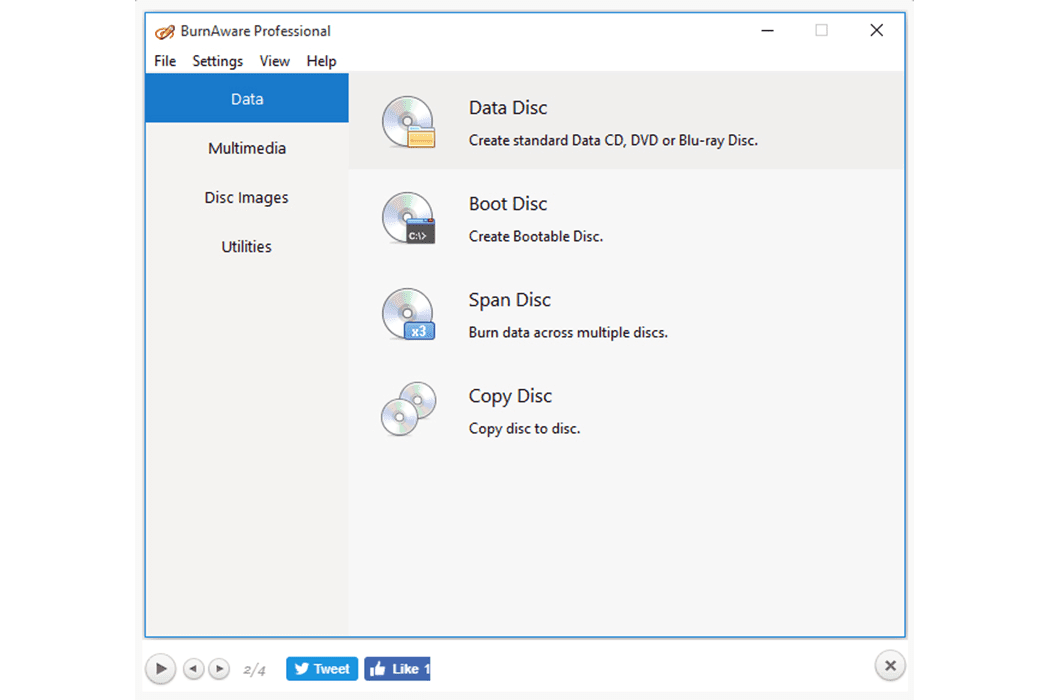Click the BurnAware Professional window title
Viewport: 1050px width, 700px height.
point(255,31)
